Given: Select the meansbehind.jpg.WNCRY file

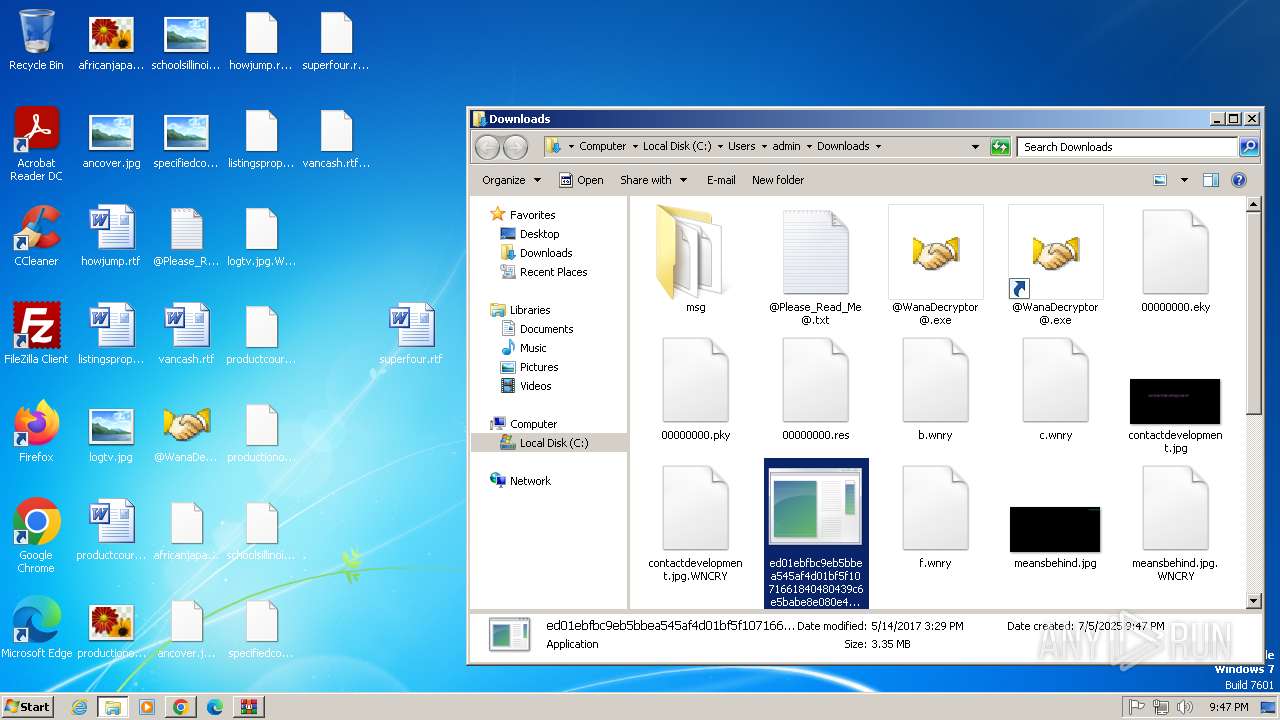Looking at the screenshot, I should point(1176,522).
